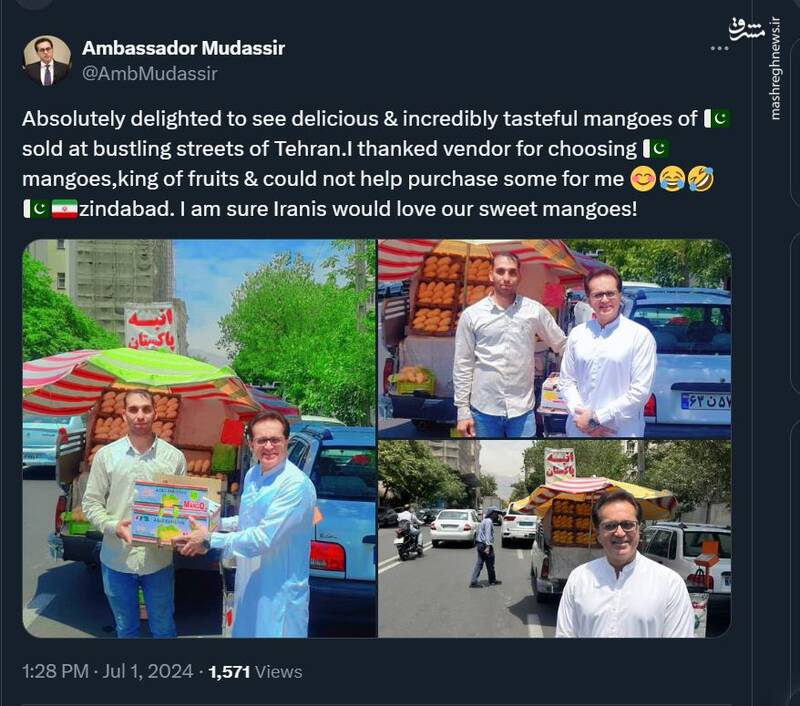Viewport: 800px width, 706px height.
Task: Click the rolling-on-floor laughing emoji
Action: tap(701, 179)
